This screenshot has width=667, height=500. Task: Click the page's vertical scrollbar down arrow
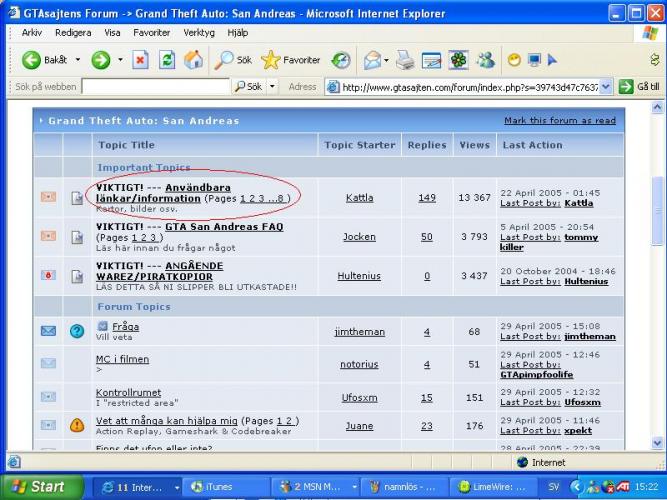tap(657, 443)
